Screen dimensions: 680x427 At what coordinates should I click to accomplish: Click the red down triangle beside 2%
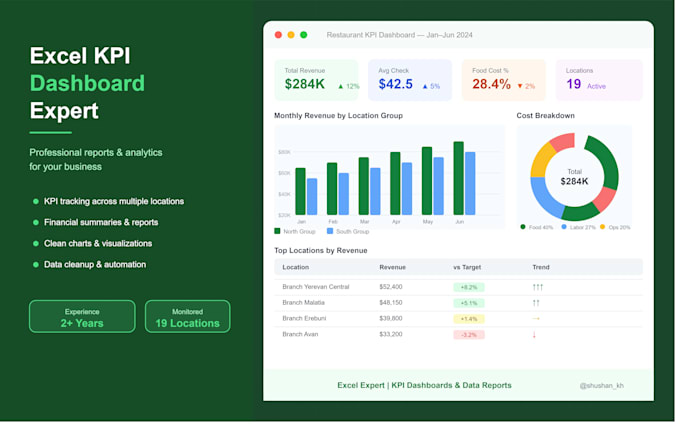tap(520, 86)
